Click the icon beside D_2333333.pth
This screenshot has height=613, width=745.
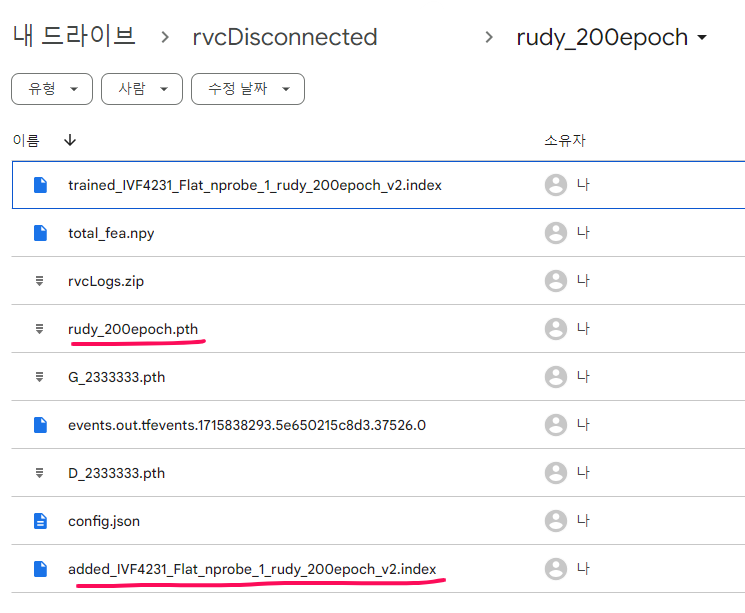pos(39,473)
